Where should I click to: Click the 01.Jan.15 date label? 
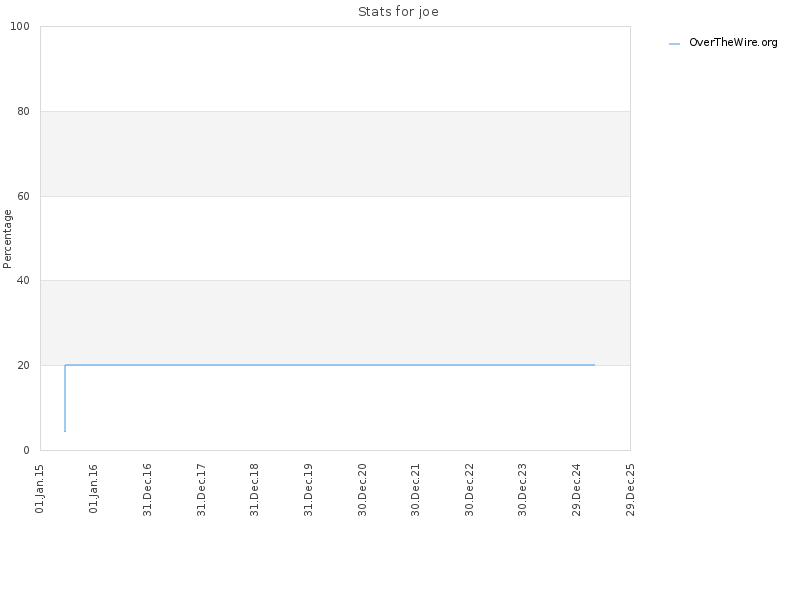(40, 489)
